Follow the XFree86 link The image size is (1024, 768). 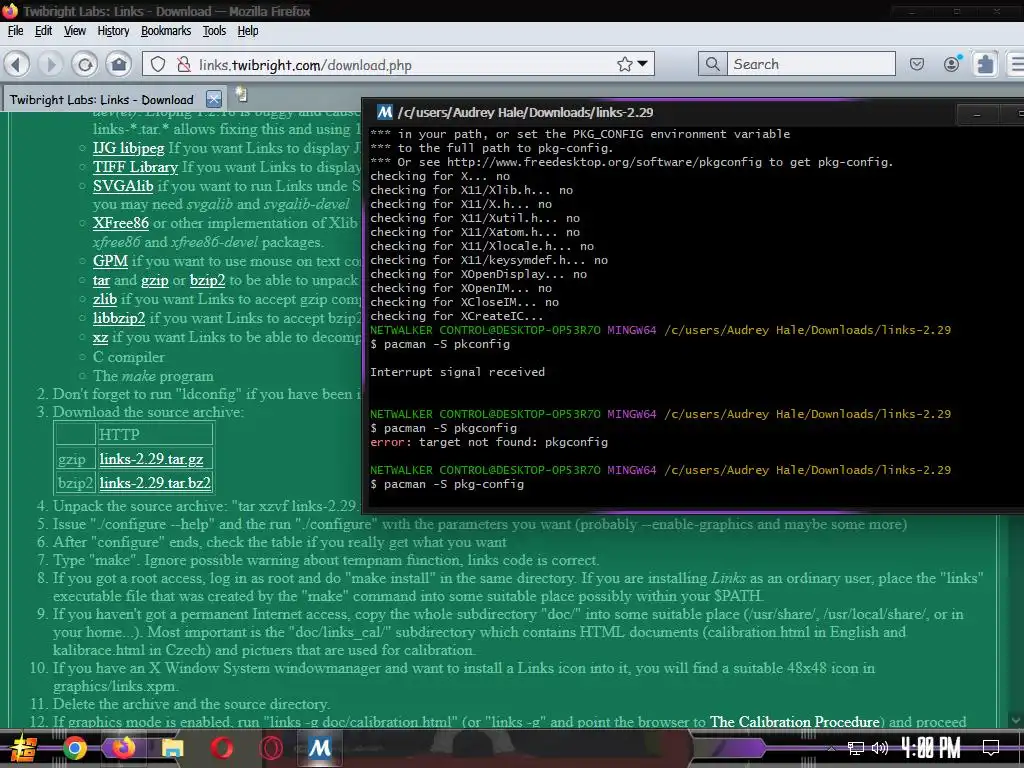(121, 223)
